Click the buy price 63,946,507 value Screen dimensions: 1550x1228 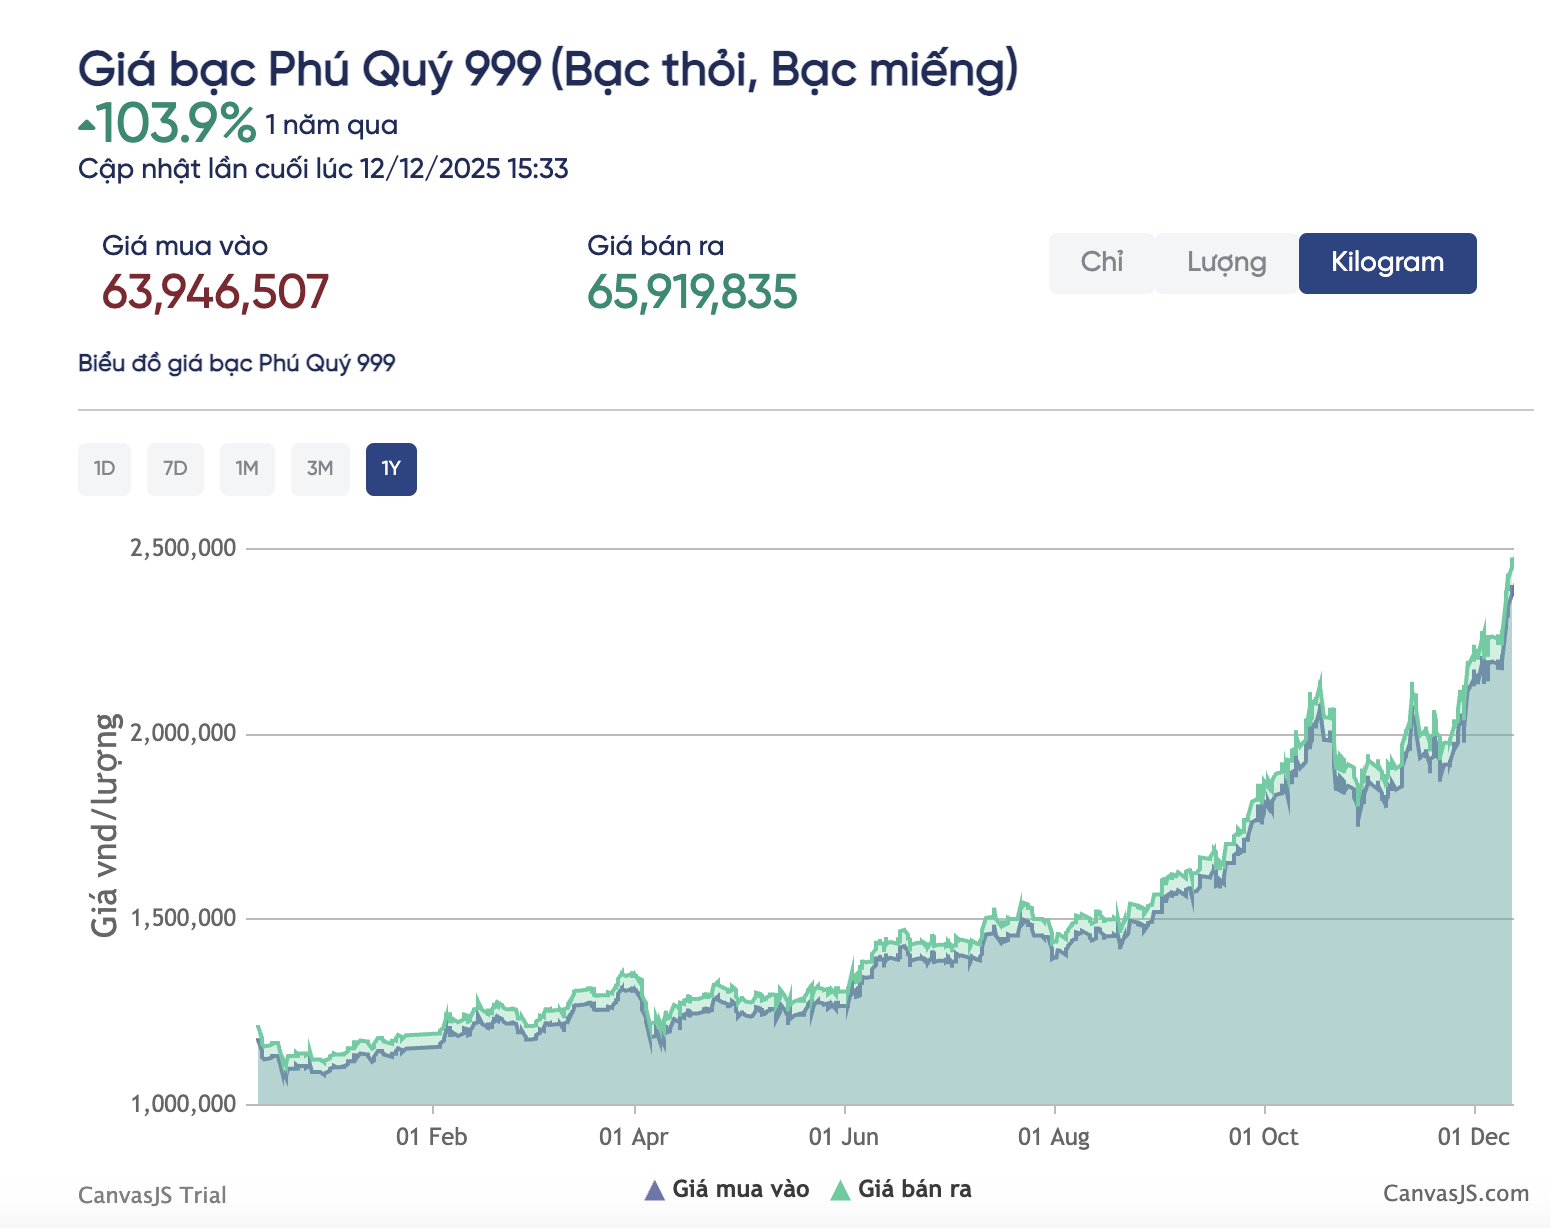click(x=215, y=292)
